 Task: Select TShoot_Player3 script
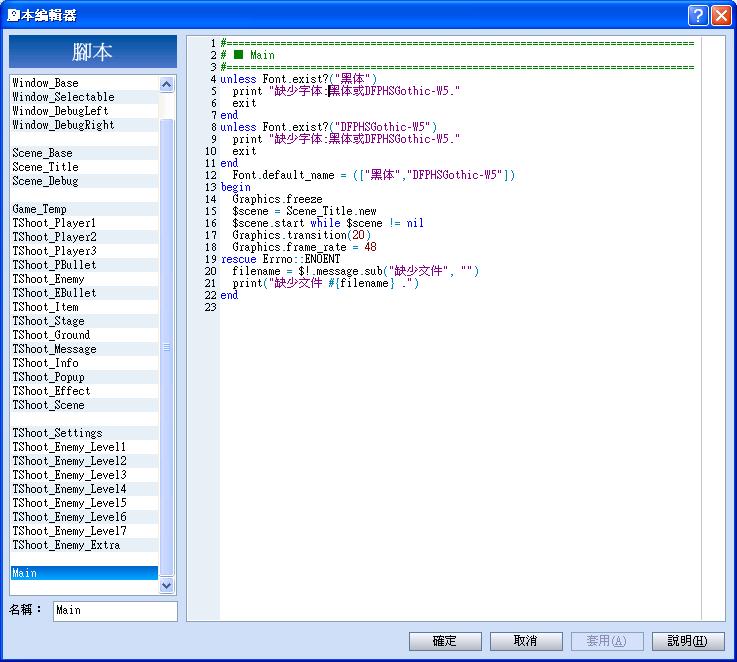click(x=84, y=252)
